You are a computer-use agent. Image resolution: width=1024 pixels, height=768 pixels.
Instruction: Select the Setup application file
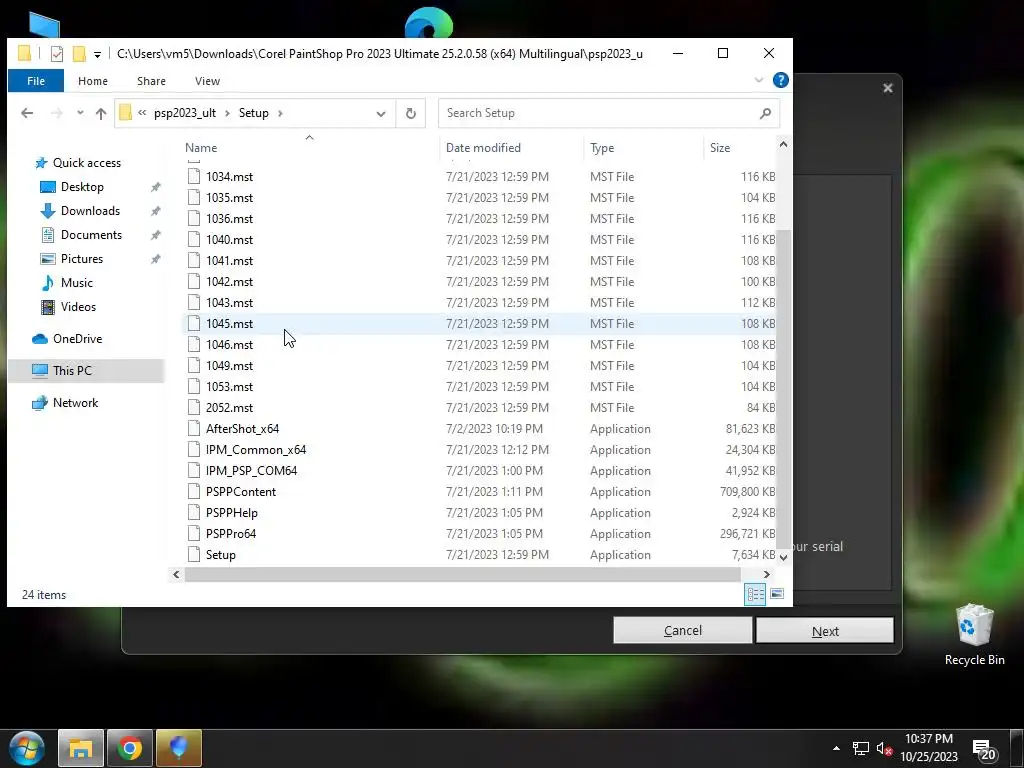pyautogui.click(x=221, y=555)
